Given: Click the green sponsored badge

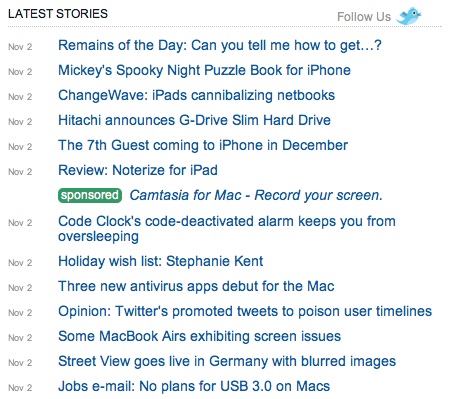Looking at the screenshot, I should coord(90,195).
